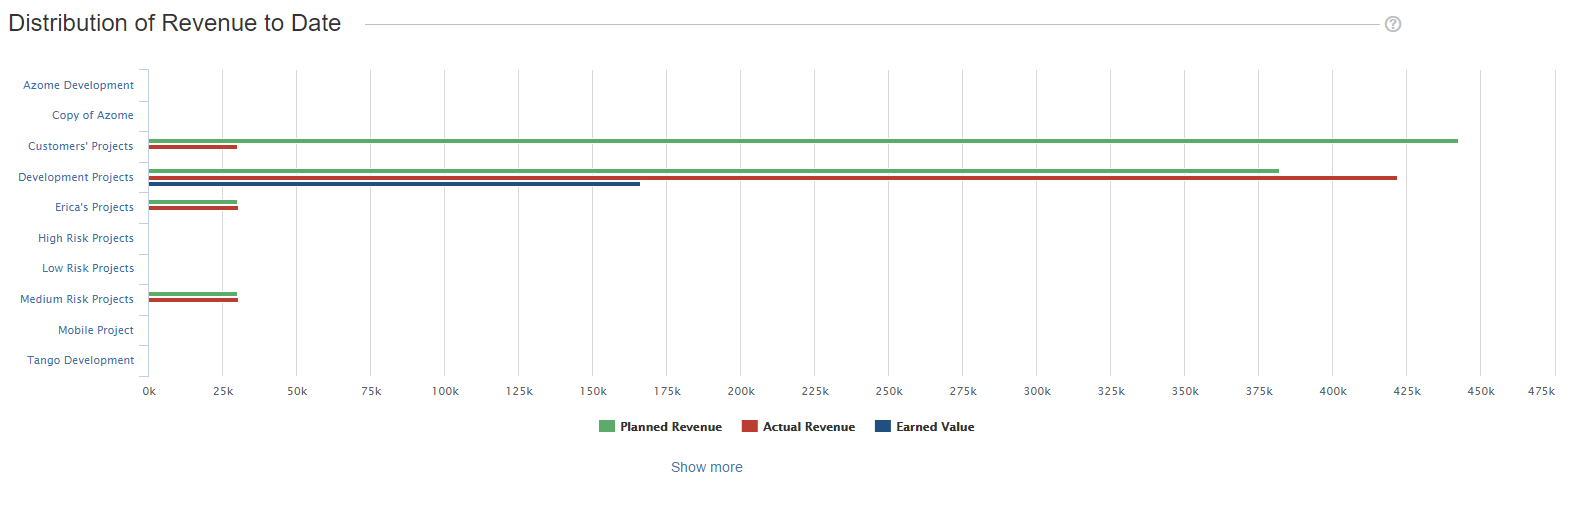
Task: Click the help question mark icon
Action: pyautogui.click(x=1392, y=24)
